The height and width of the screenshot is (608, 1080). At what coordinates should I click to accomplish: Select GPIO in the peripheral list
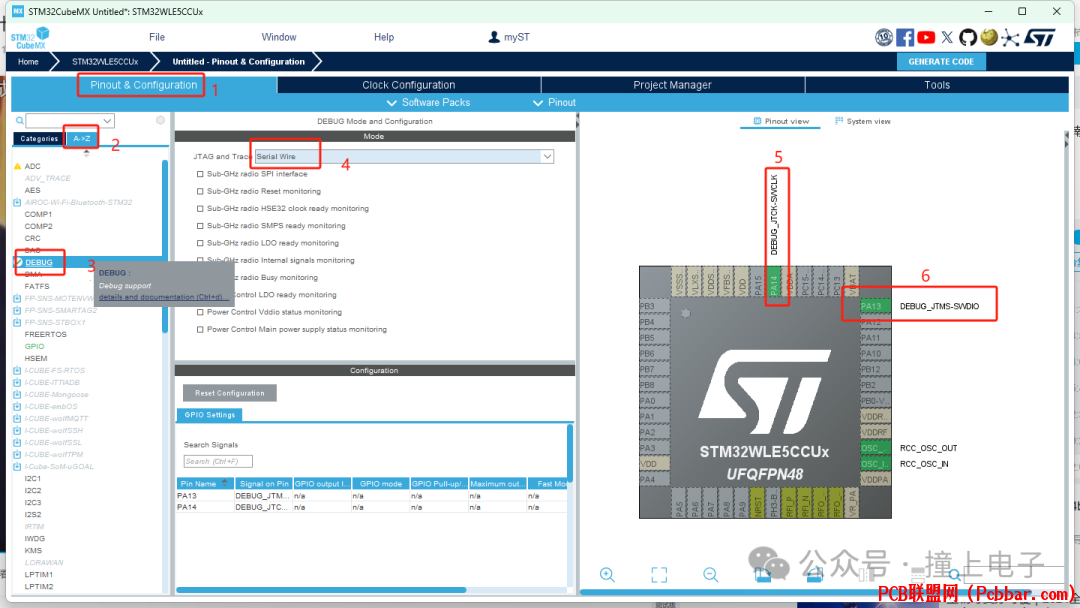(x=34, y=346)
